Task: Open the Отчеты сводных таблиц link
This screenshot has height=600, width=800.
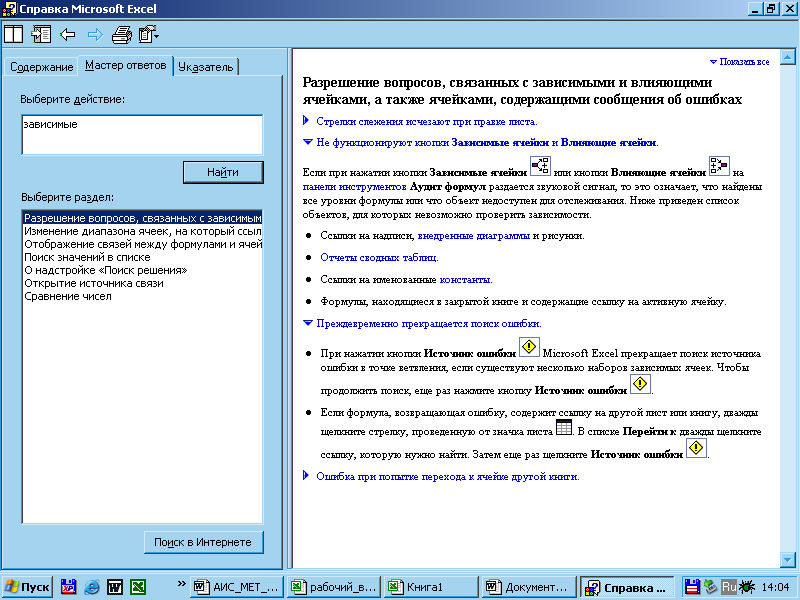Action: 379,258
